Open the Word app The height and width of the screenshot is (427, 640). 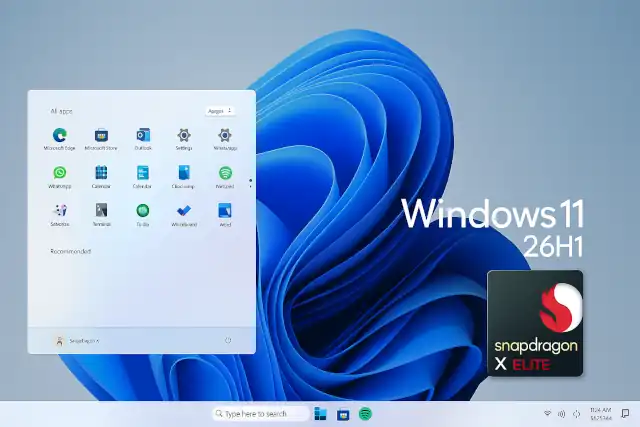point(225,215)
